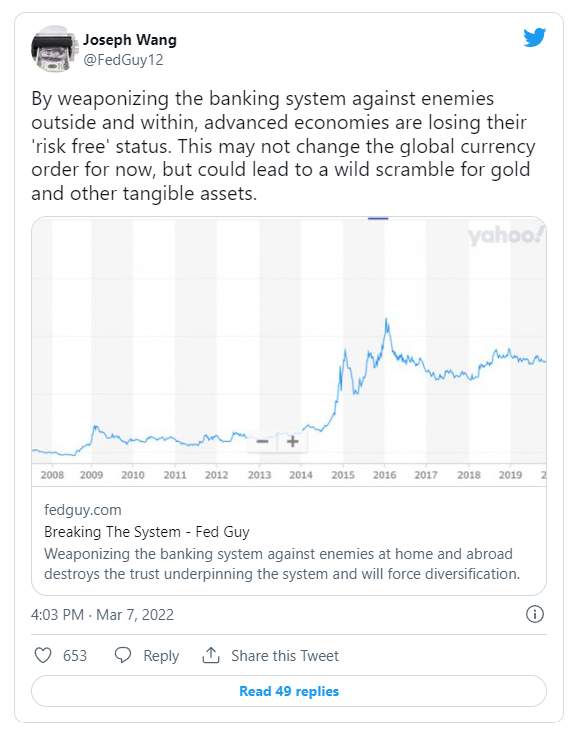Click the Twitter bird logo
The image size is (575, 738).
pyautogui.click(x=535, y=38)
